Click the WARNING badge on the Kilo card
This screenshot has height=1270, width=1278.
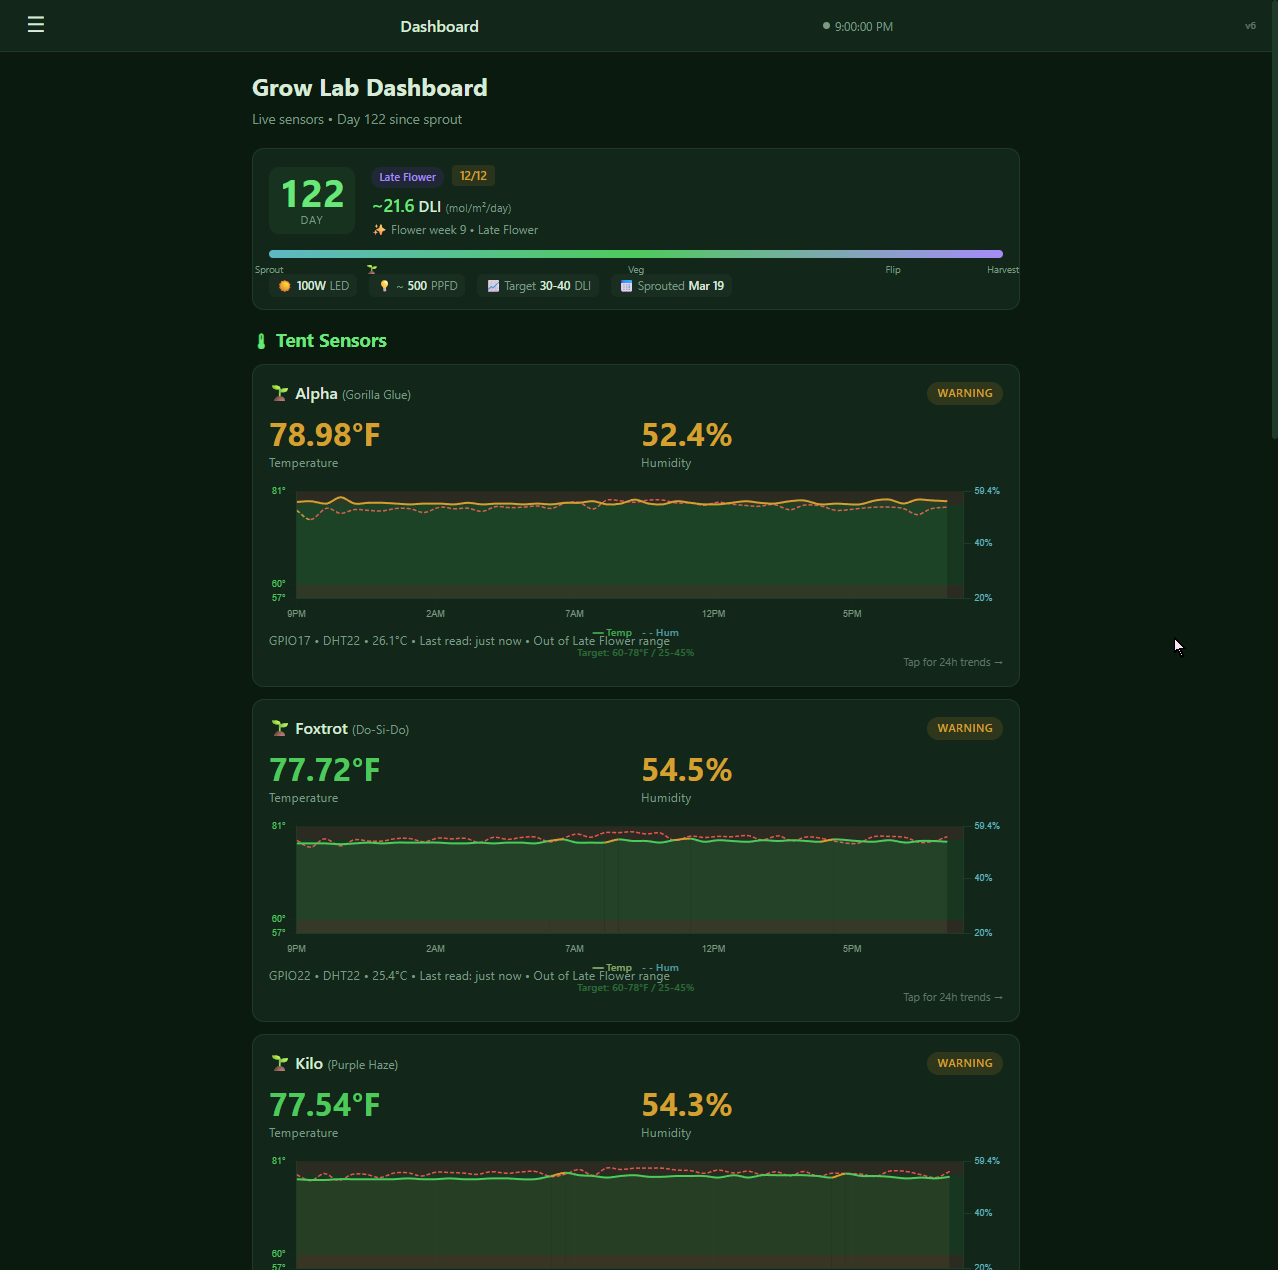(965, 1063)
